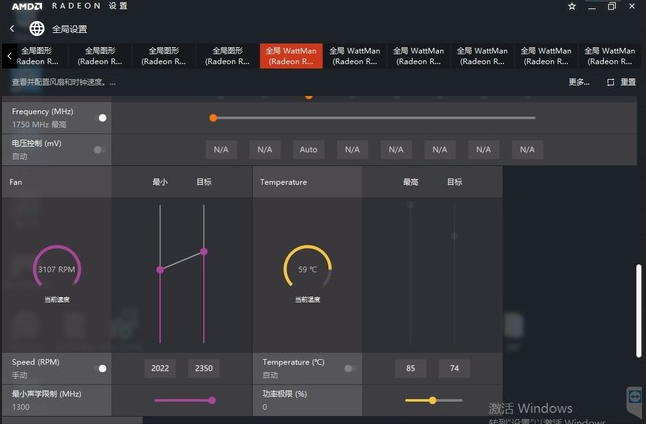
Task: Click the 最高 column label in Temperature section
Action: click(410, 182)
